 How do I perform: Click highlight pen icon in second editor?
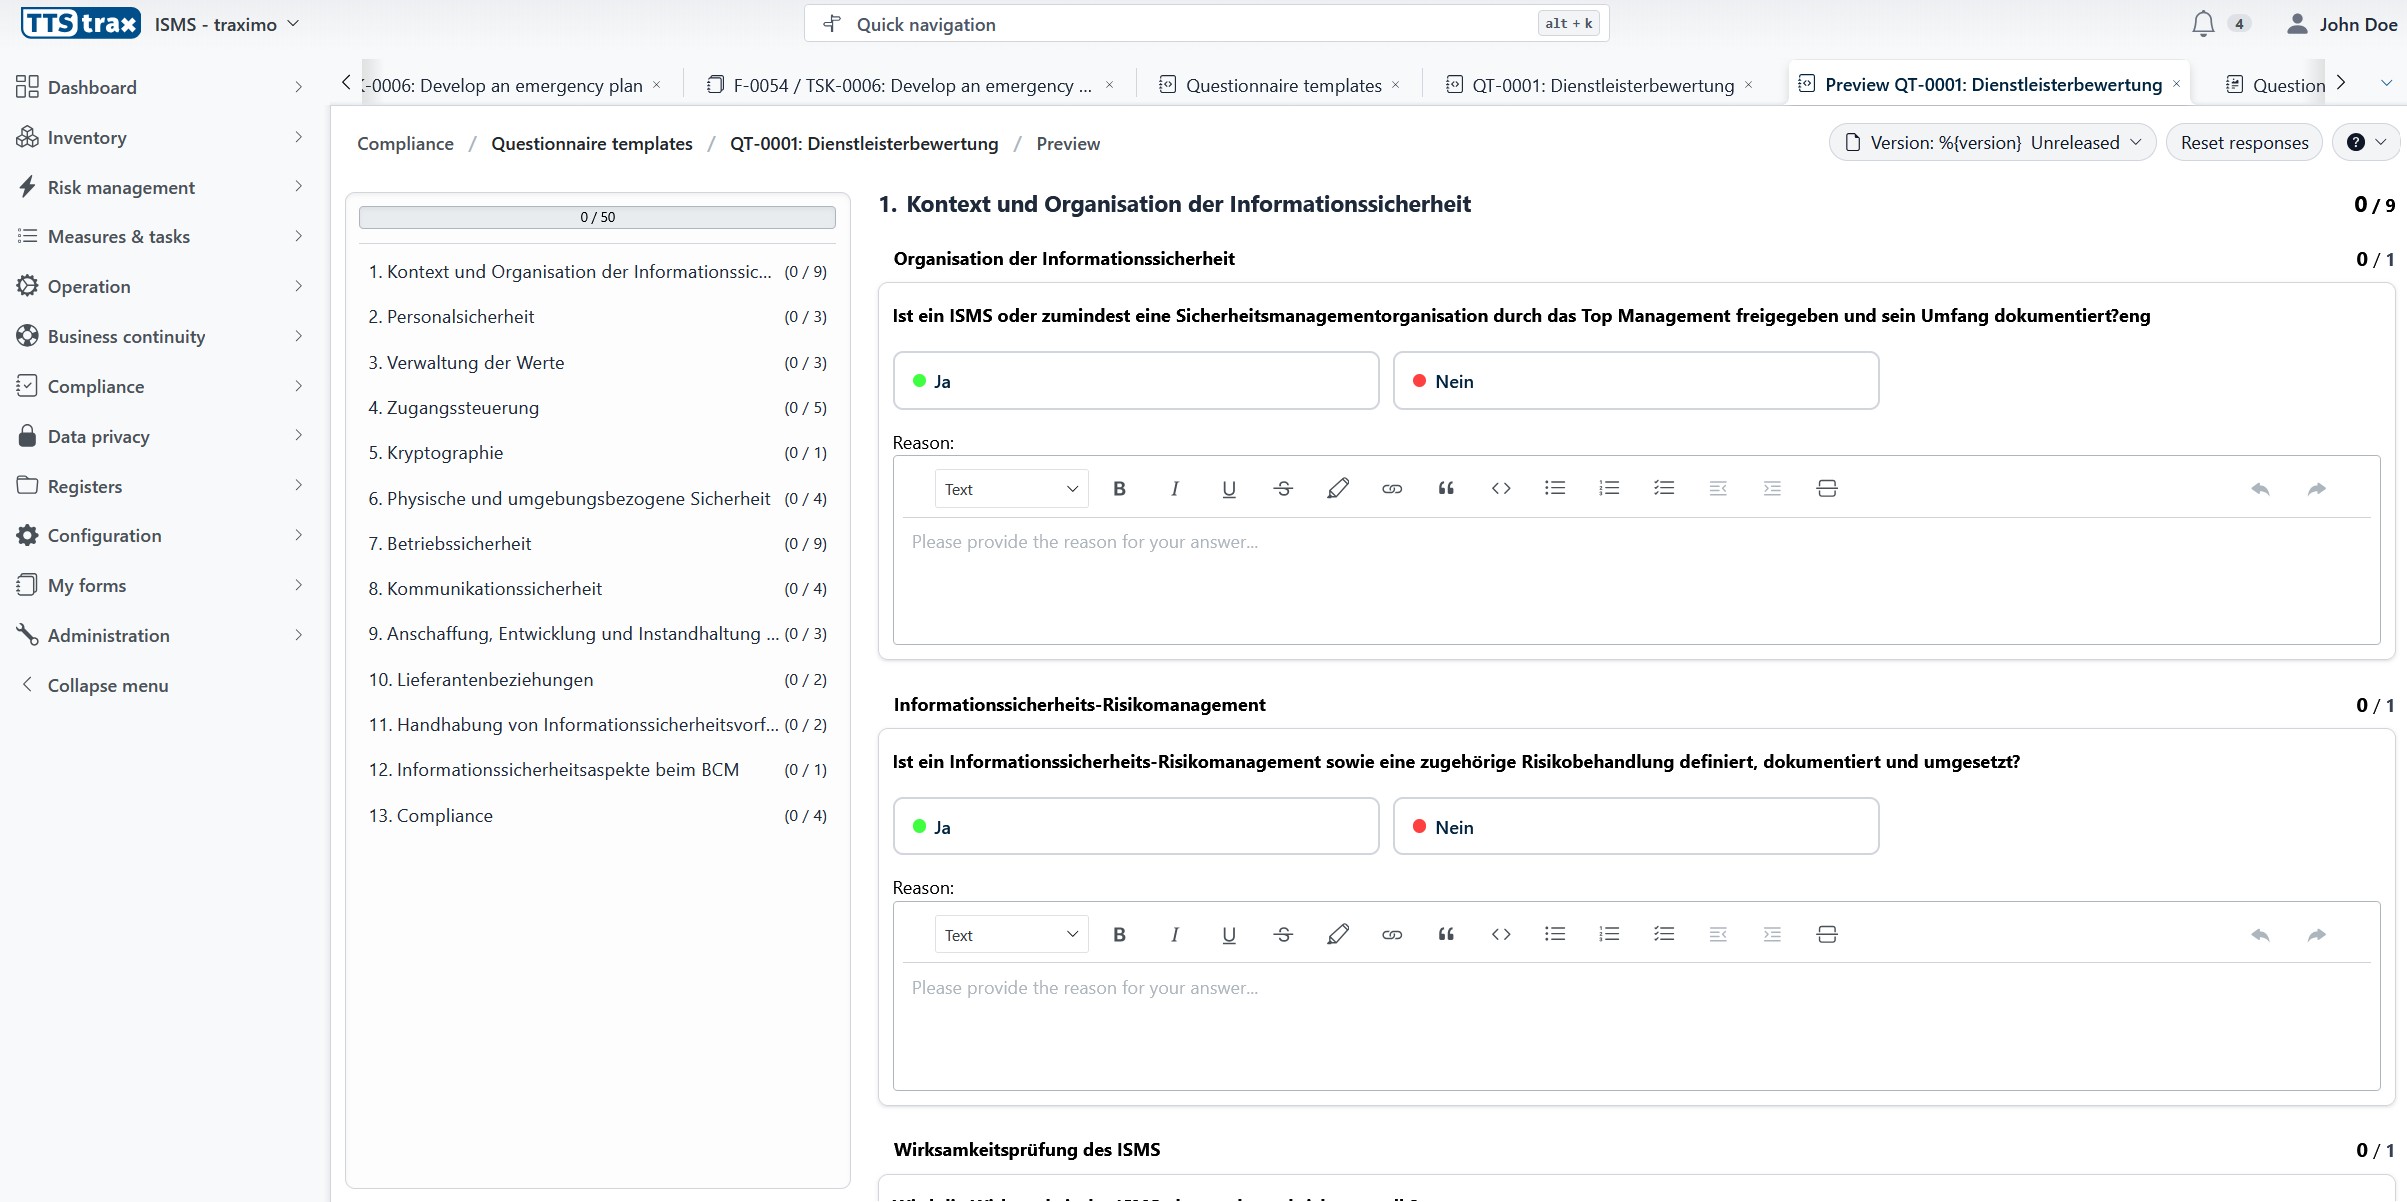click(1337, 935)
